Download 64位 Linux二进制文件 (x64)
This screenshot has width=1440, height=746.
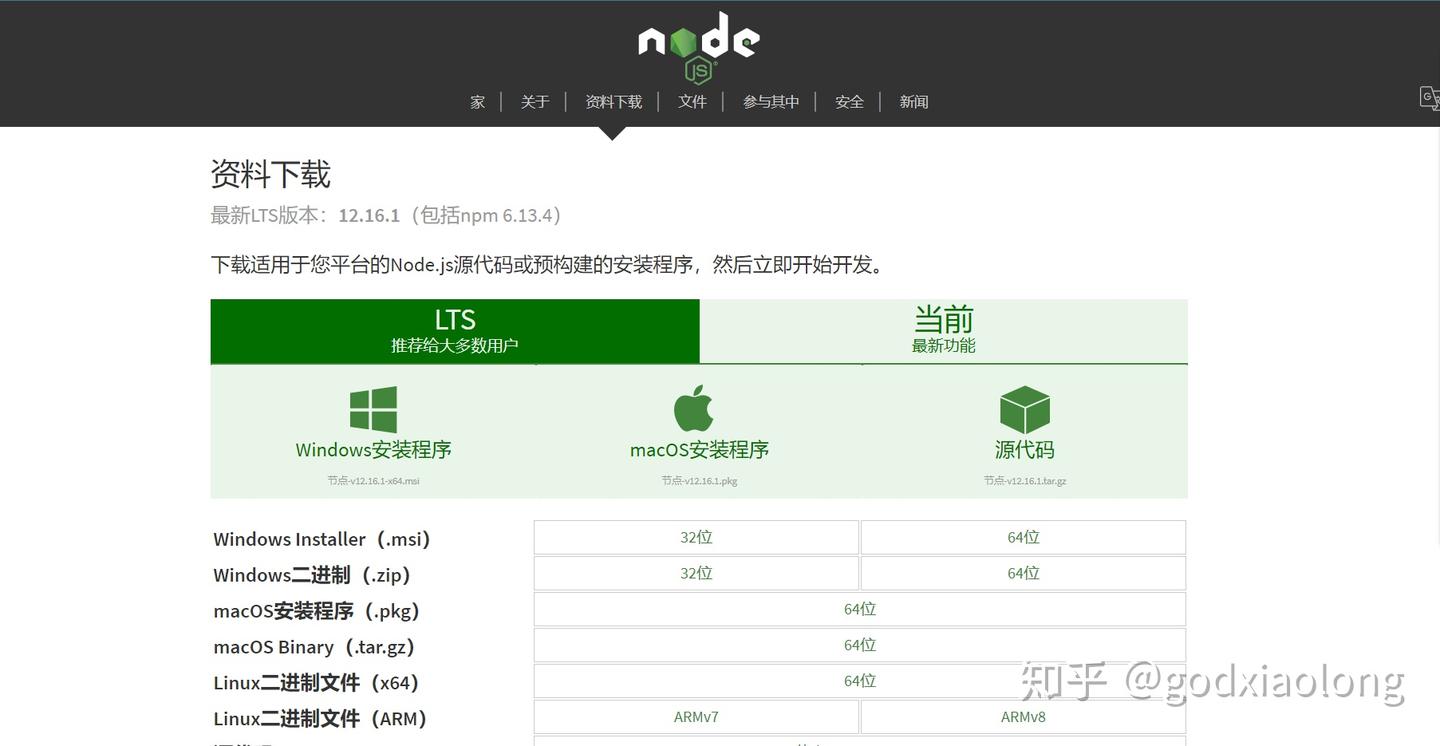click(860, 681)
